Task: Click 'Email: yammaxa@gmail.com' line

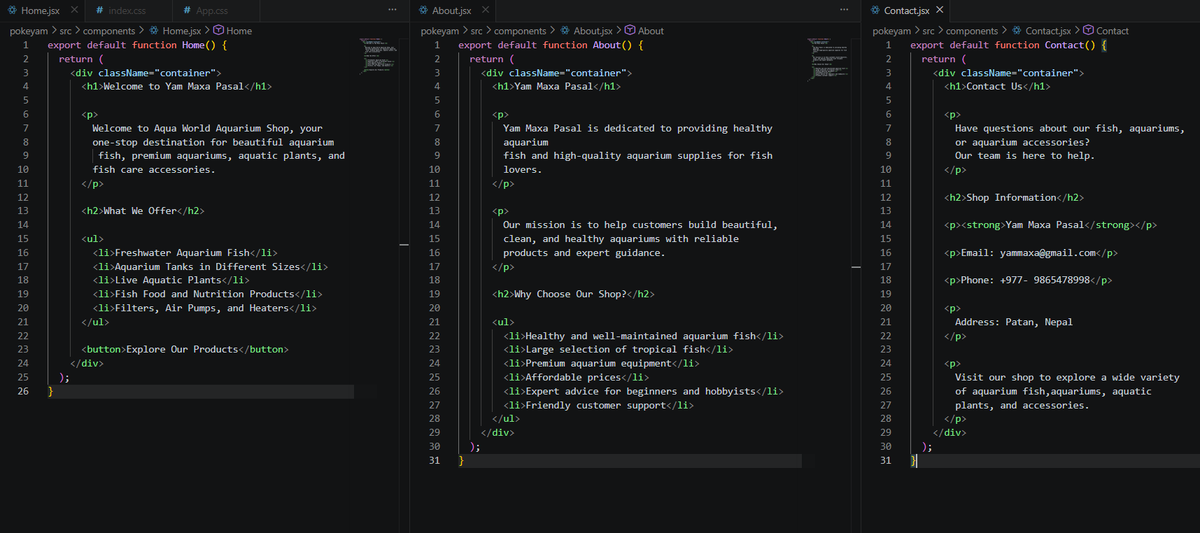Action: pyautogui.click(x=1031, y=253)
